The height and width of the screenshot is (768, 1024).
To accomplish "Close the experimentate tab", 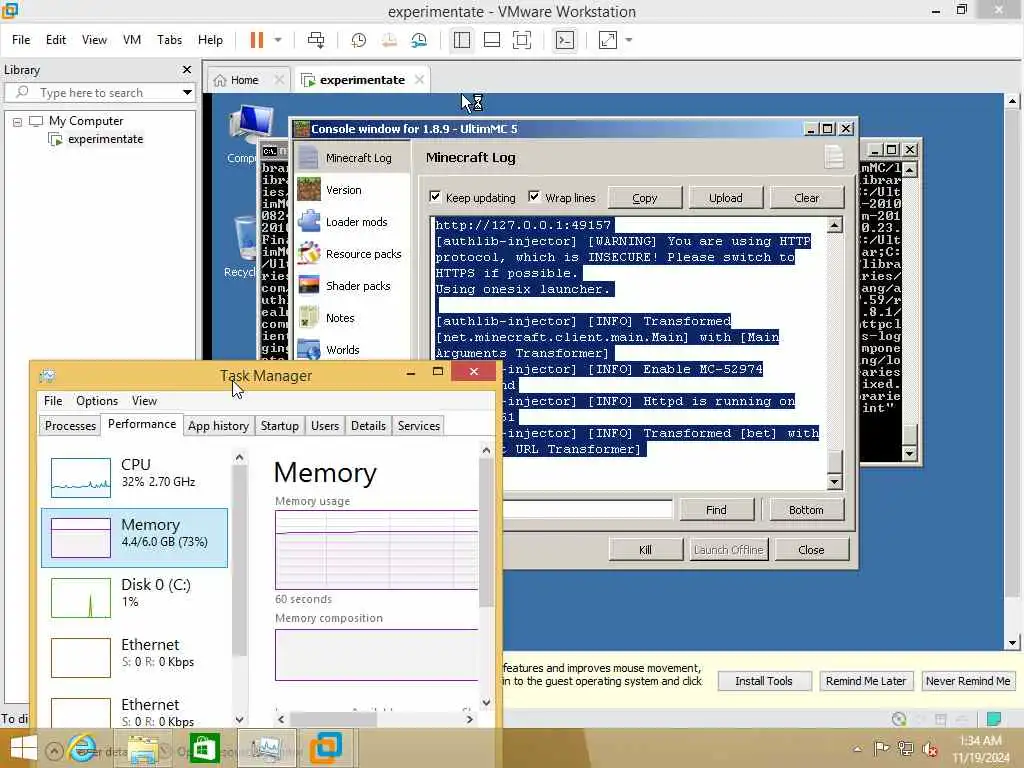I will pos(419,79).
